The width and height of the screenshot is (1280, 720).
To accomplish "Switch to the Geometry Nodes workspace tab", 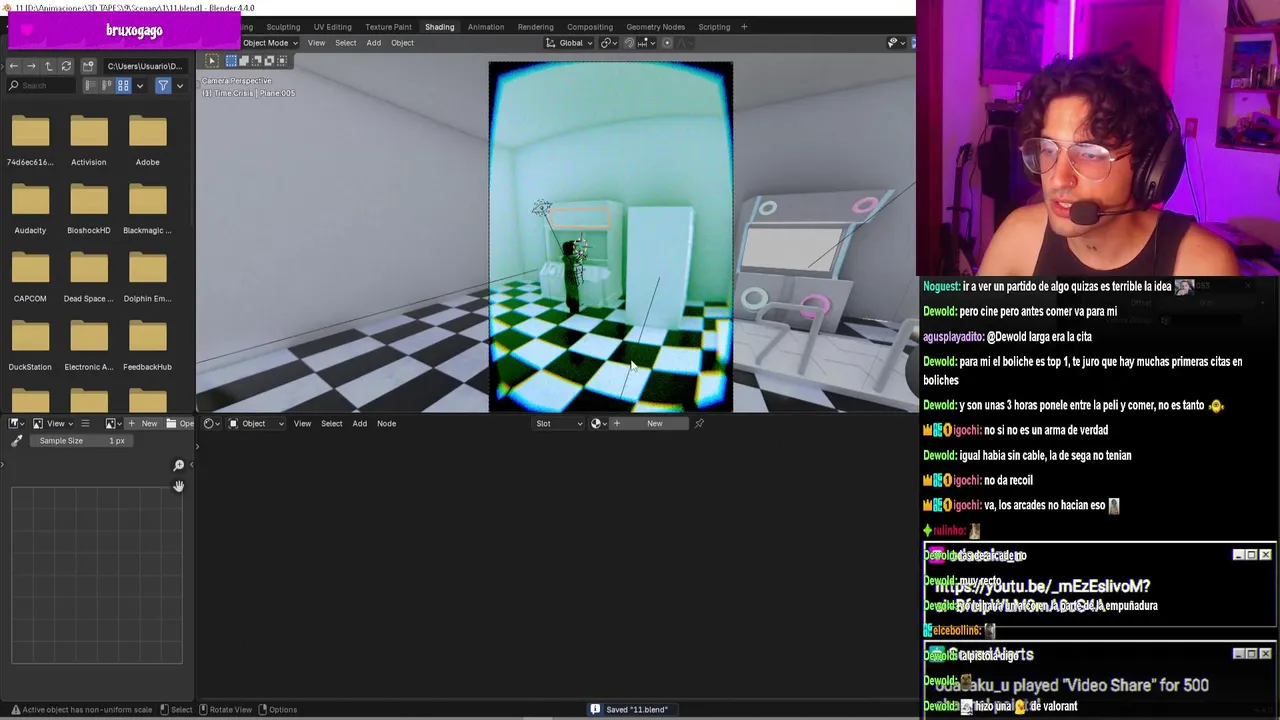I will [x=656, y=27].
